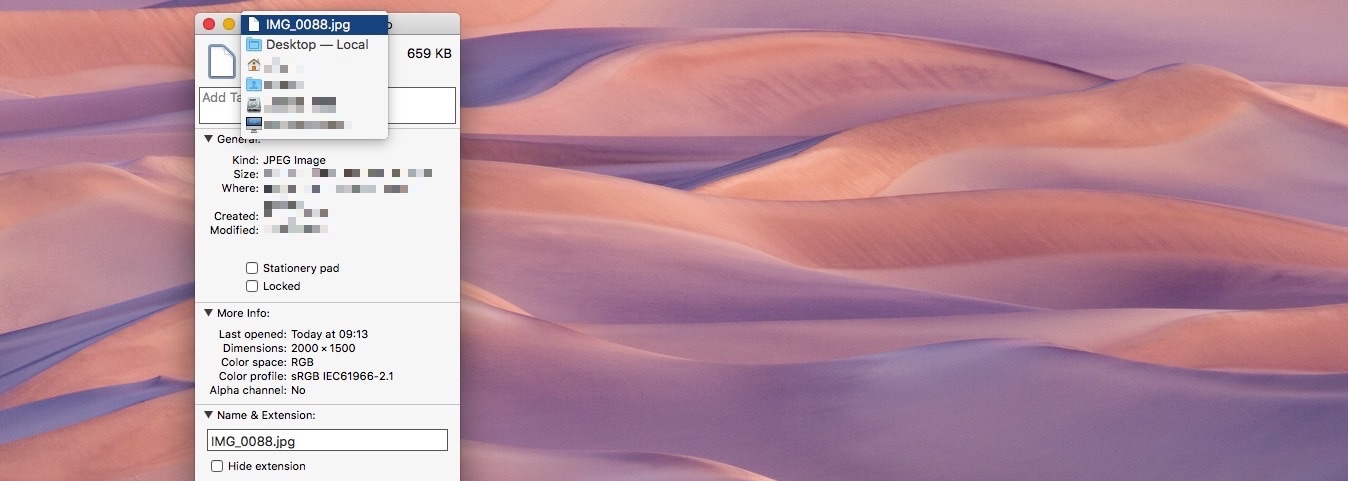Click the blank document preview icon in header

point(221,61)
